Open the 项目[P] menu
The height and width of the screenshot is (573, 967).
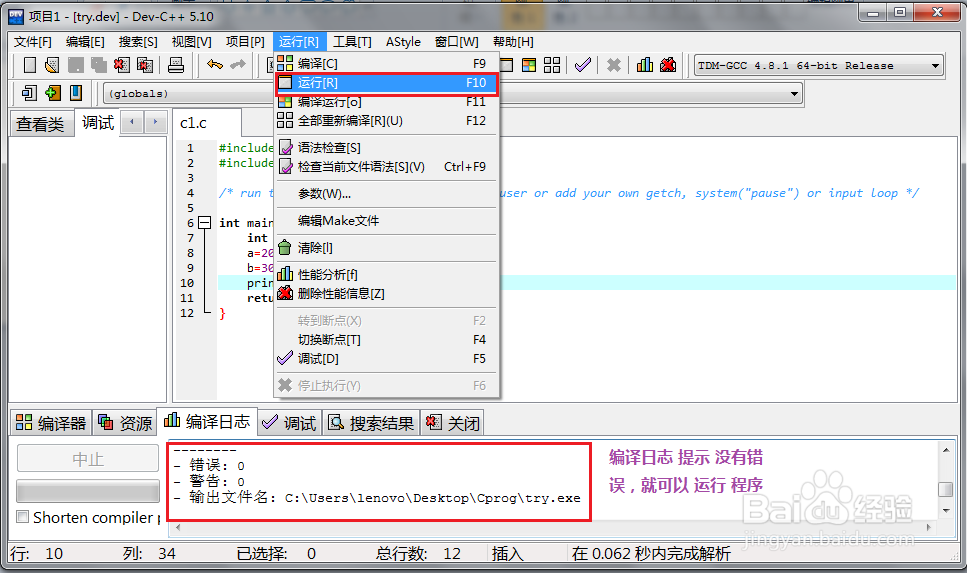click(245, 42)
